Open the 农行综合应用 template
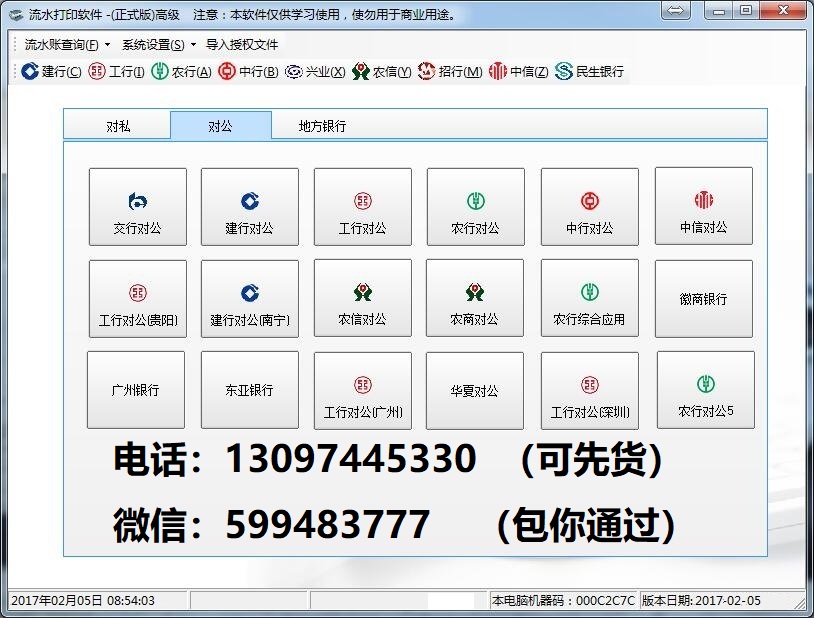Viewport: 814px width, 618px height. pyautogui.click(x=590, y=298)
